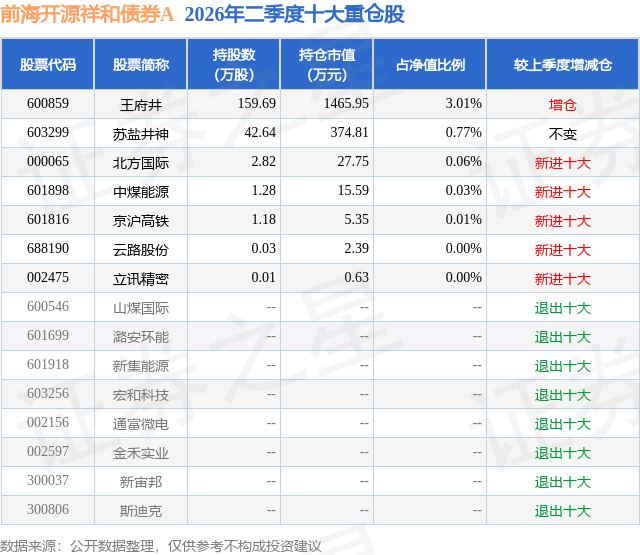Click stock code 688190
Viewport: 640px width, 555px height.
(x=48, y=248)
